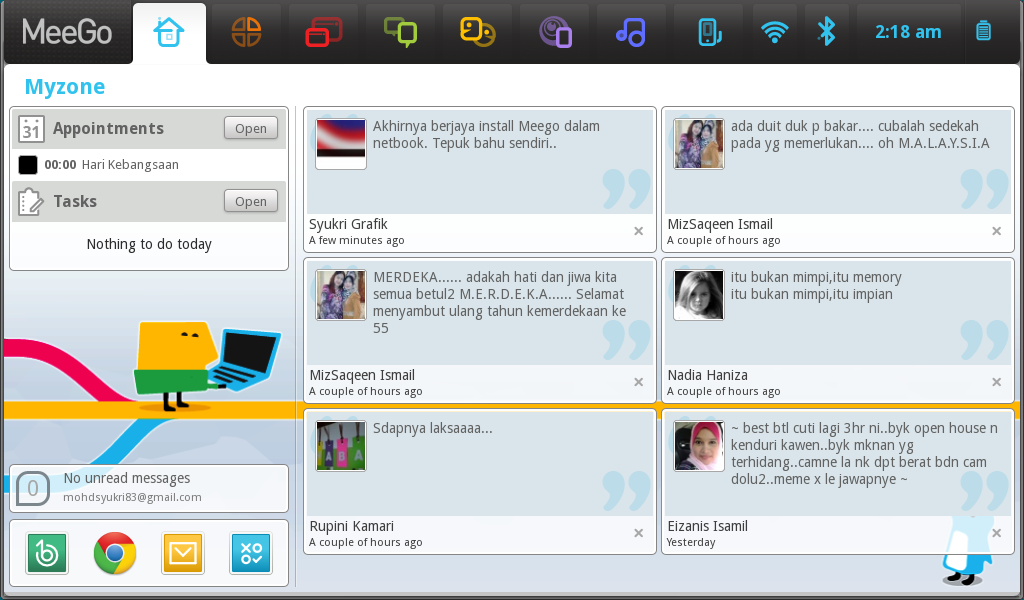Toggle the Wi-Fi networks panel
This screenshot has width=1024, height=600.
point(775,30)
